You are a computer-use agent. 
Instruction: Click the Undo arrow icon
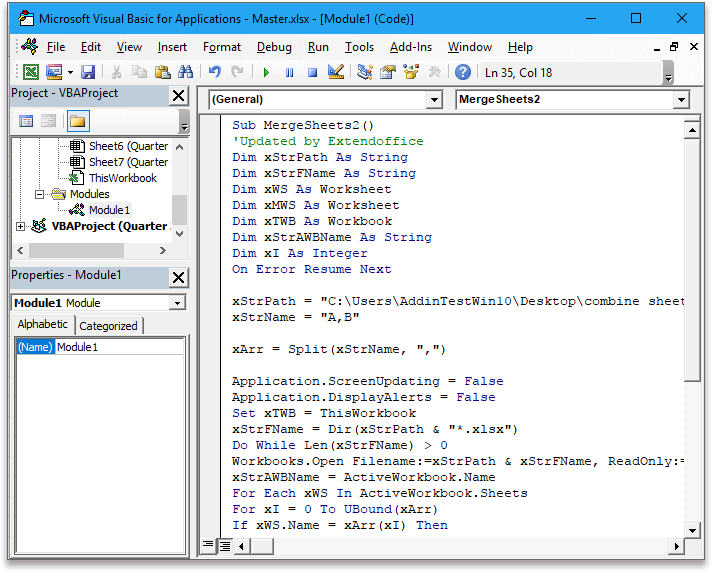pos(214,72)
